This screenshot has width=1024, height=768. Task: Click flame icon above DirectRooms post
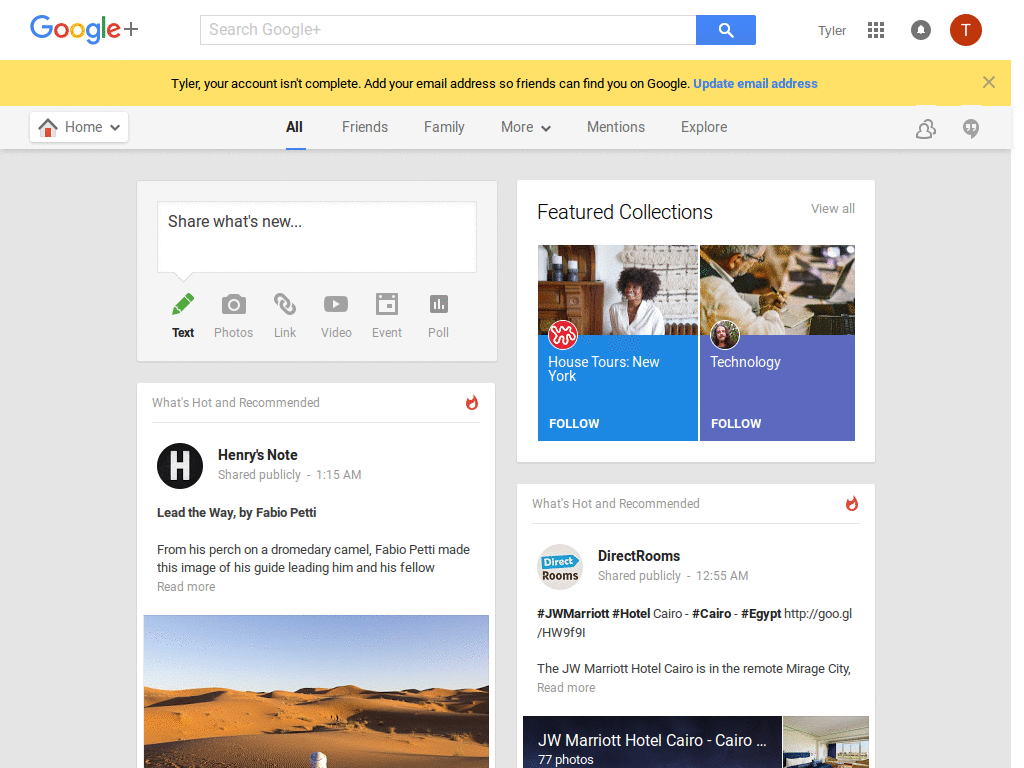click(x=852, y=504)
